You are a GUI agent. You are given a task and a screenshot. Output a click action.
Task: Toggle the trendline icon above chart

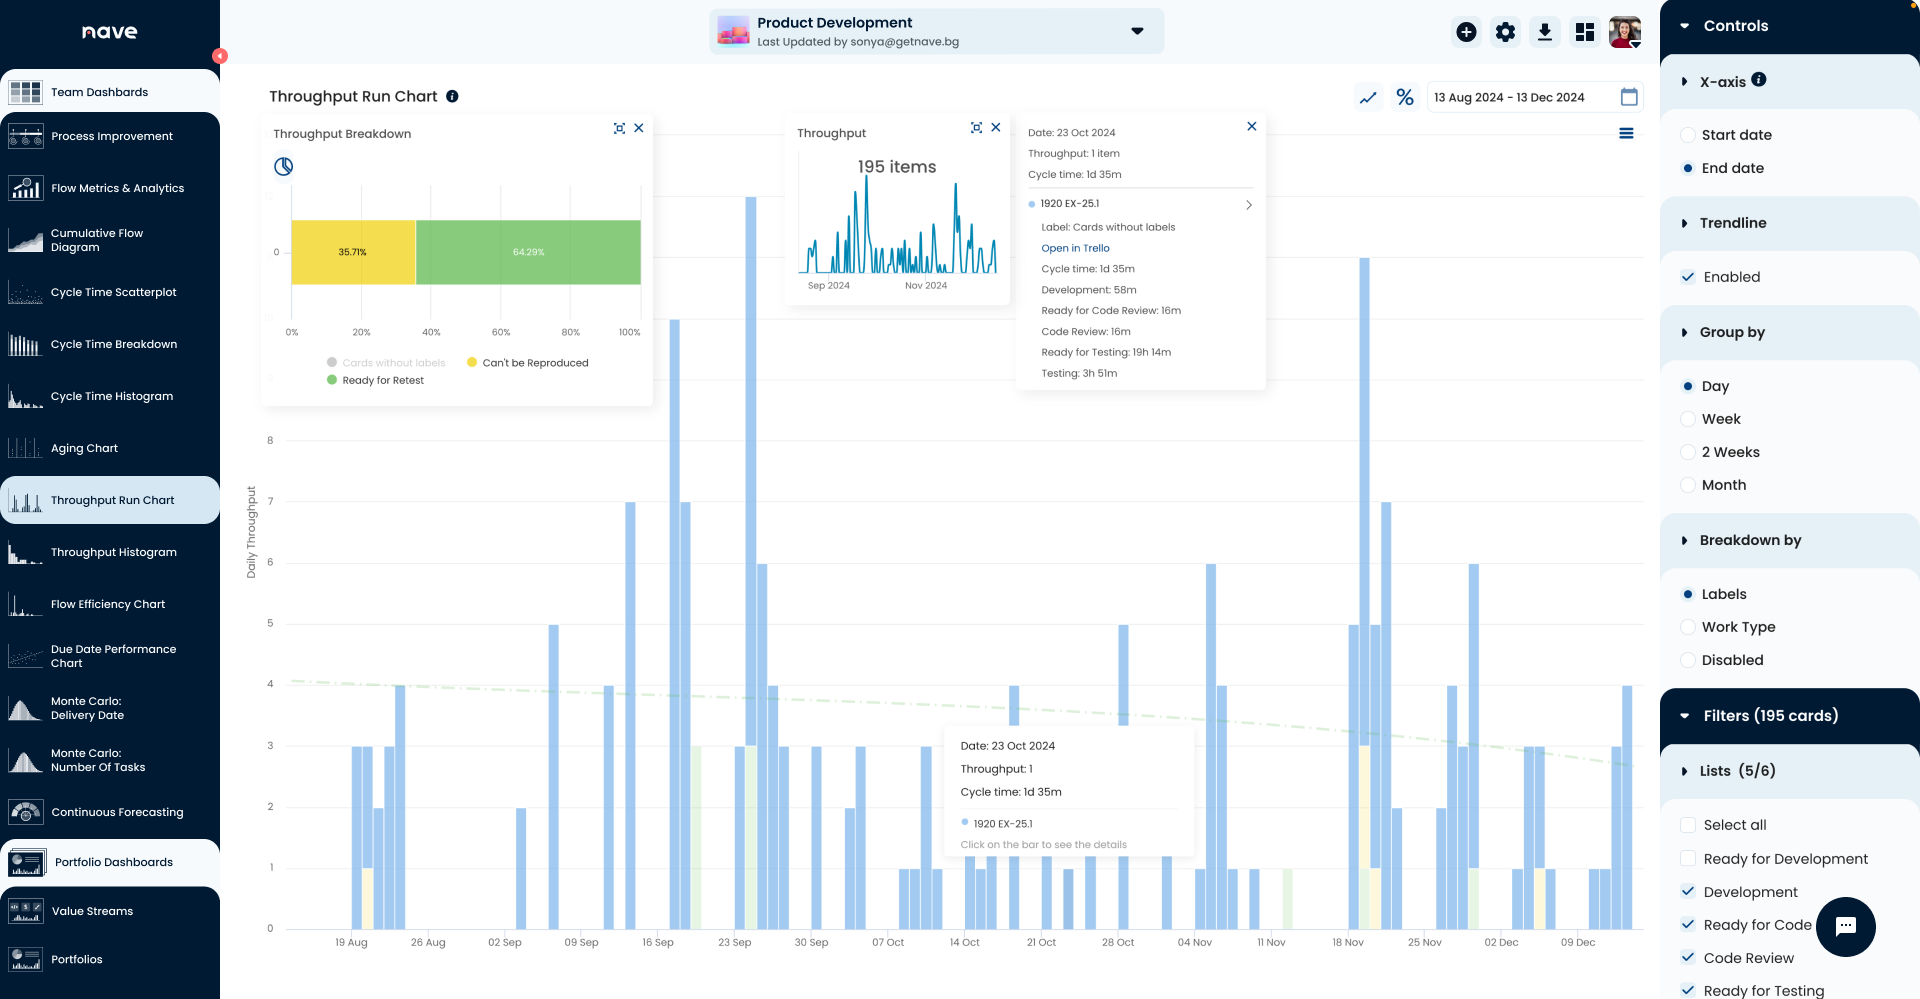1368,97
